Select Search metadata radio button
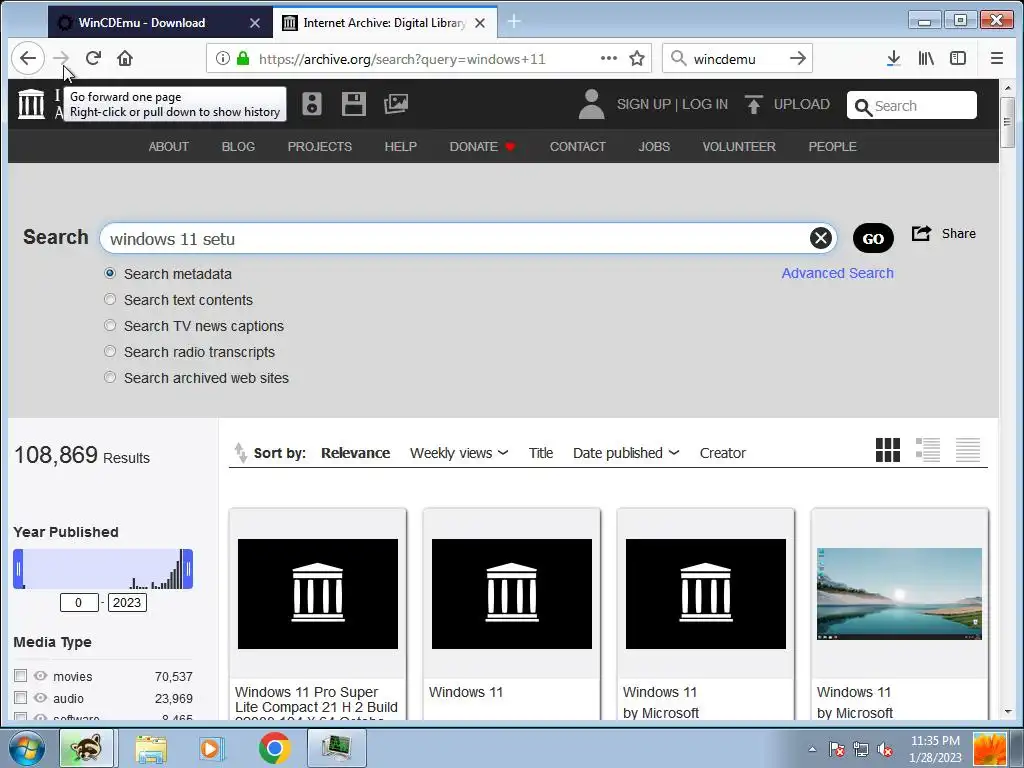Viewport: 1024px width, 768px height. (110, 273)
